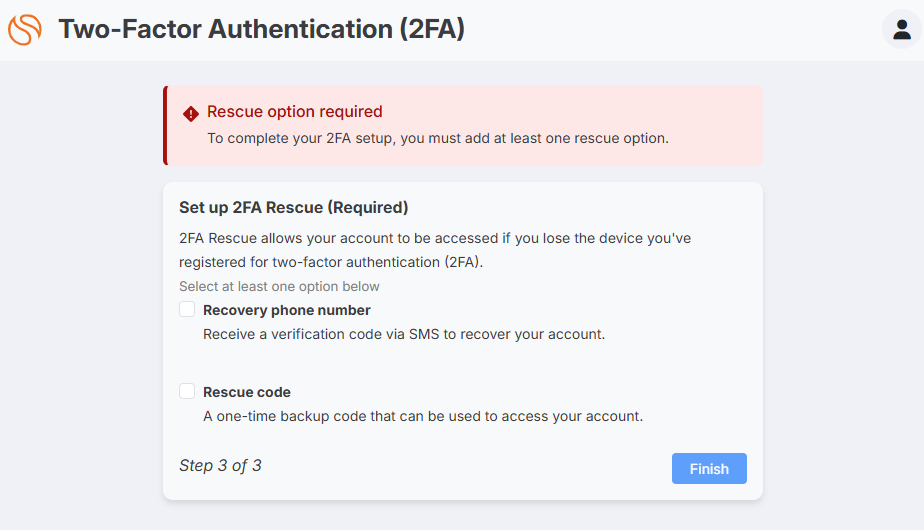Screen dimensions: 924x530
Task: Click the Two-Factor Authentication (2FA) page title
Action: coord(262,29)
